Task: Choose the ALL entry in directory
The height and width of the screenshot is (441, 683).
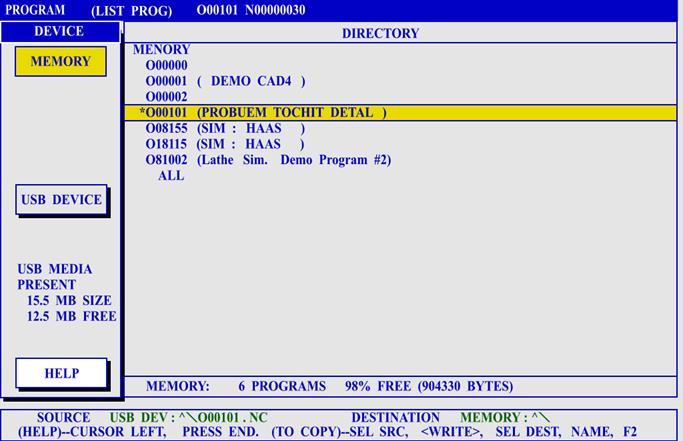Action: coord(171,176)
